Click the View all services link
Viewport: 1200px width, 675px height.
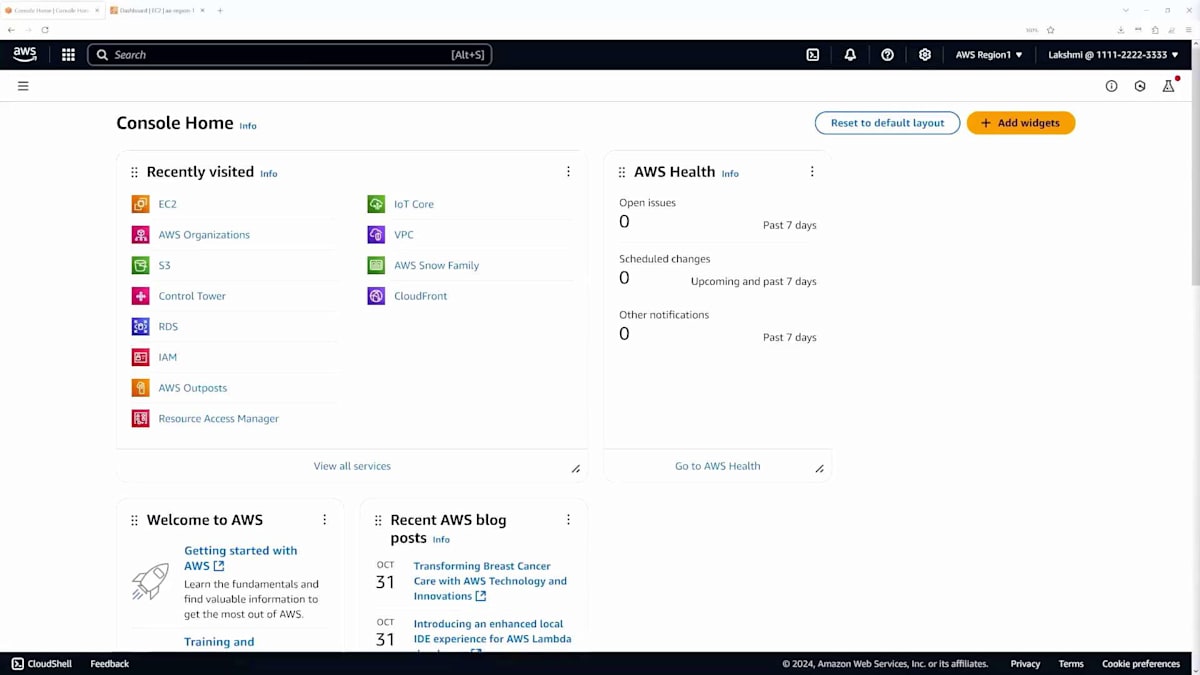point(352,466)
